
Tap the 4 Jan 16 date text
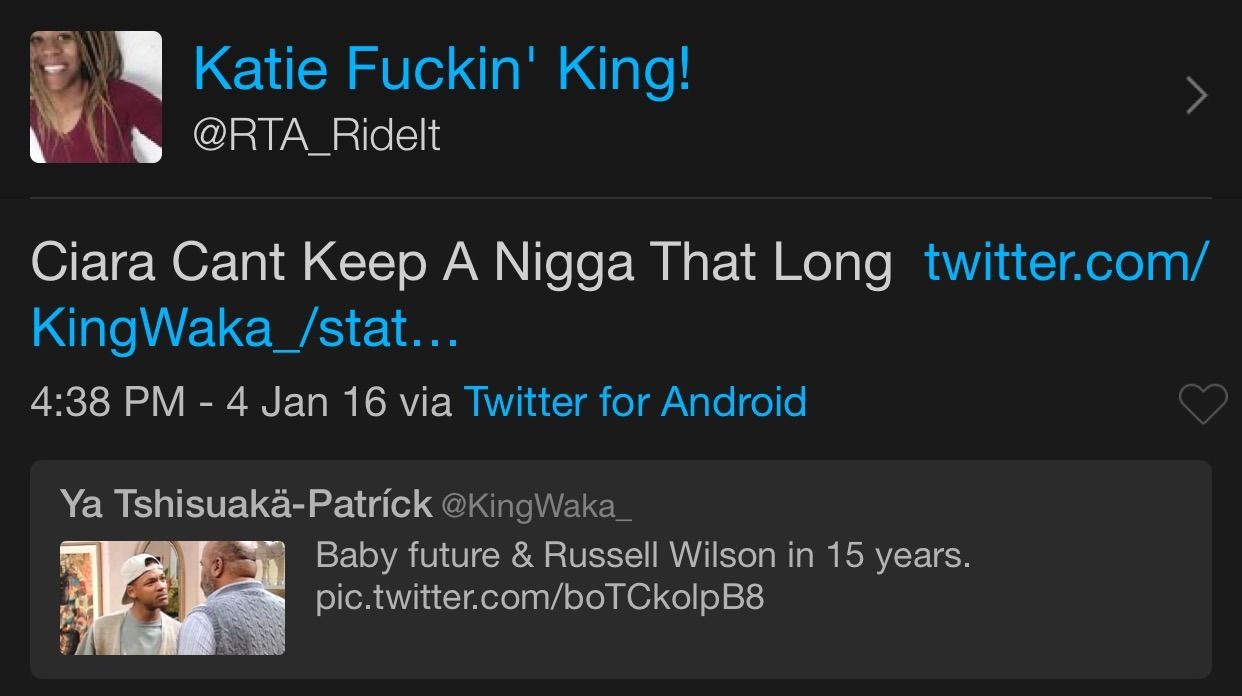306,402
